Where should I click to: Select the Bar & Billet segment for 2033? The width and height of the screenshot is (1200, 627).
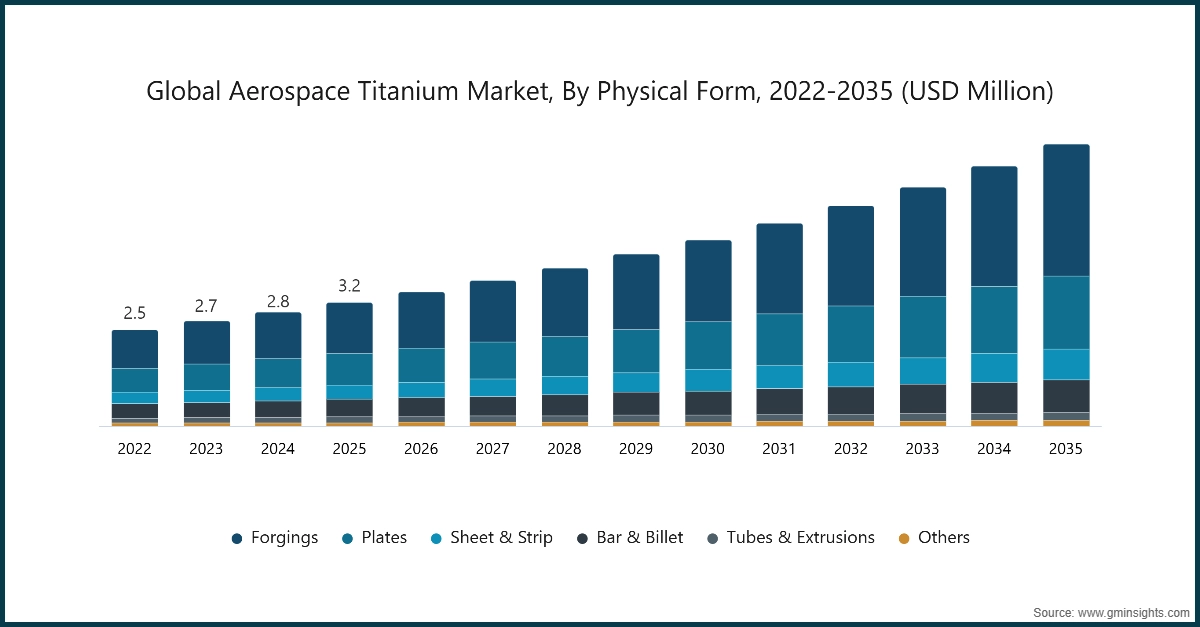coord(922,398)
